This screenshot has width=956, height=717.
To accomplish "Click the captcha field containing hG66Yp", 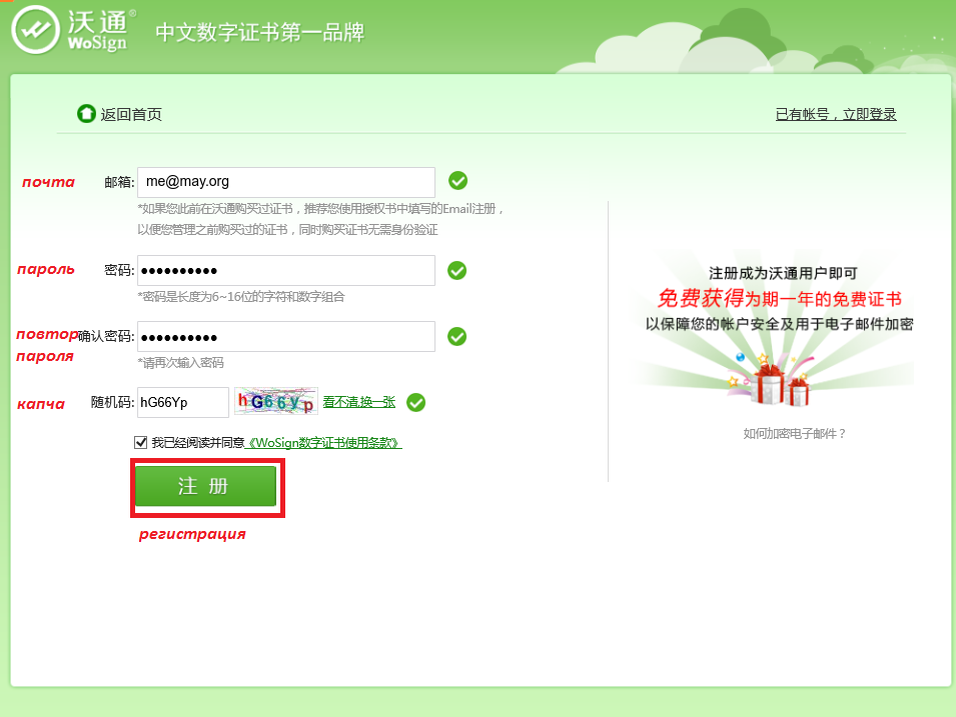I will 183,402.
